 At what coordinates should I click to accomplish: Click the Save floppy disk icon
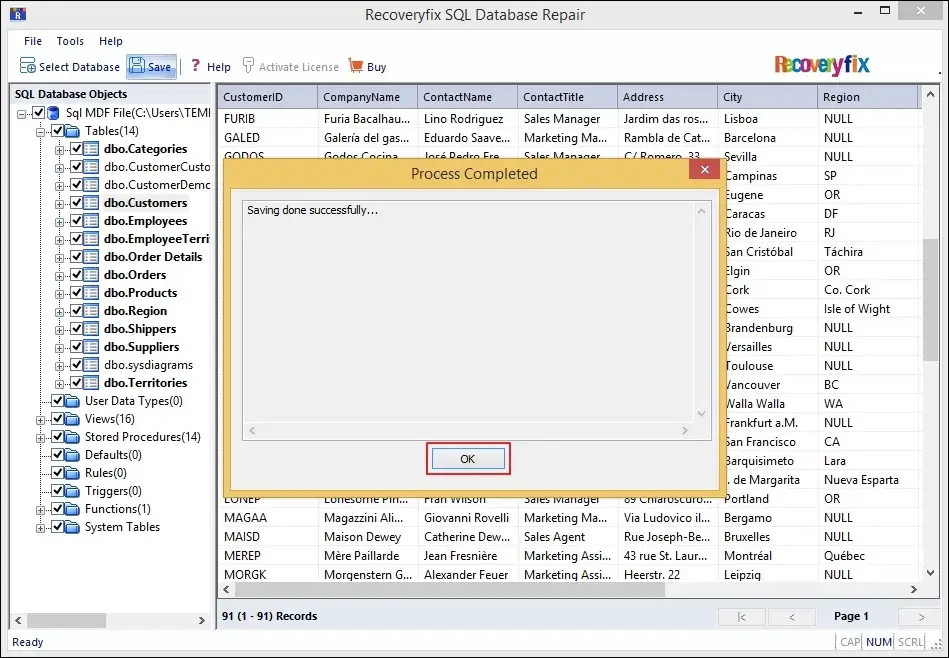click(x=137, y=65)
